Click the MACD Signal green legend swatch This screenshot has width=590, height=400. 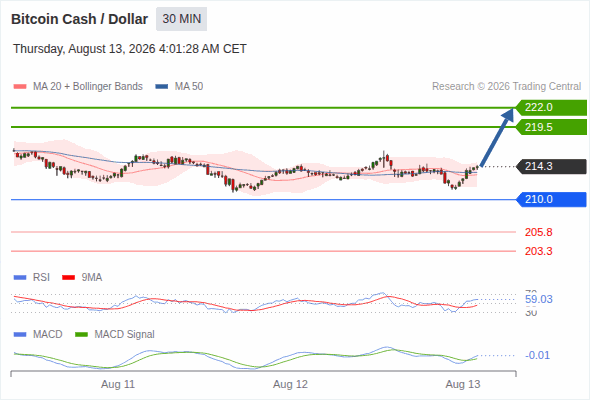pos(81,334)
